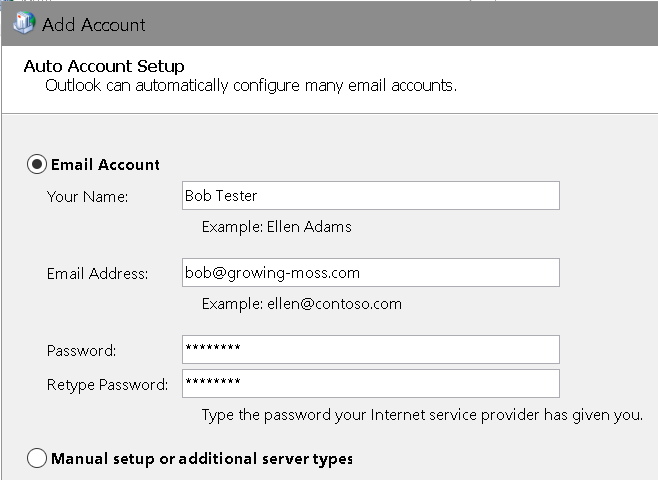
Task: Select the Retype Password field
Action: [371, 383]
